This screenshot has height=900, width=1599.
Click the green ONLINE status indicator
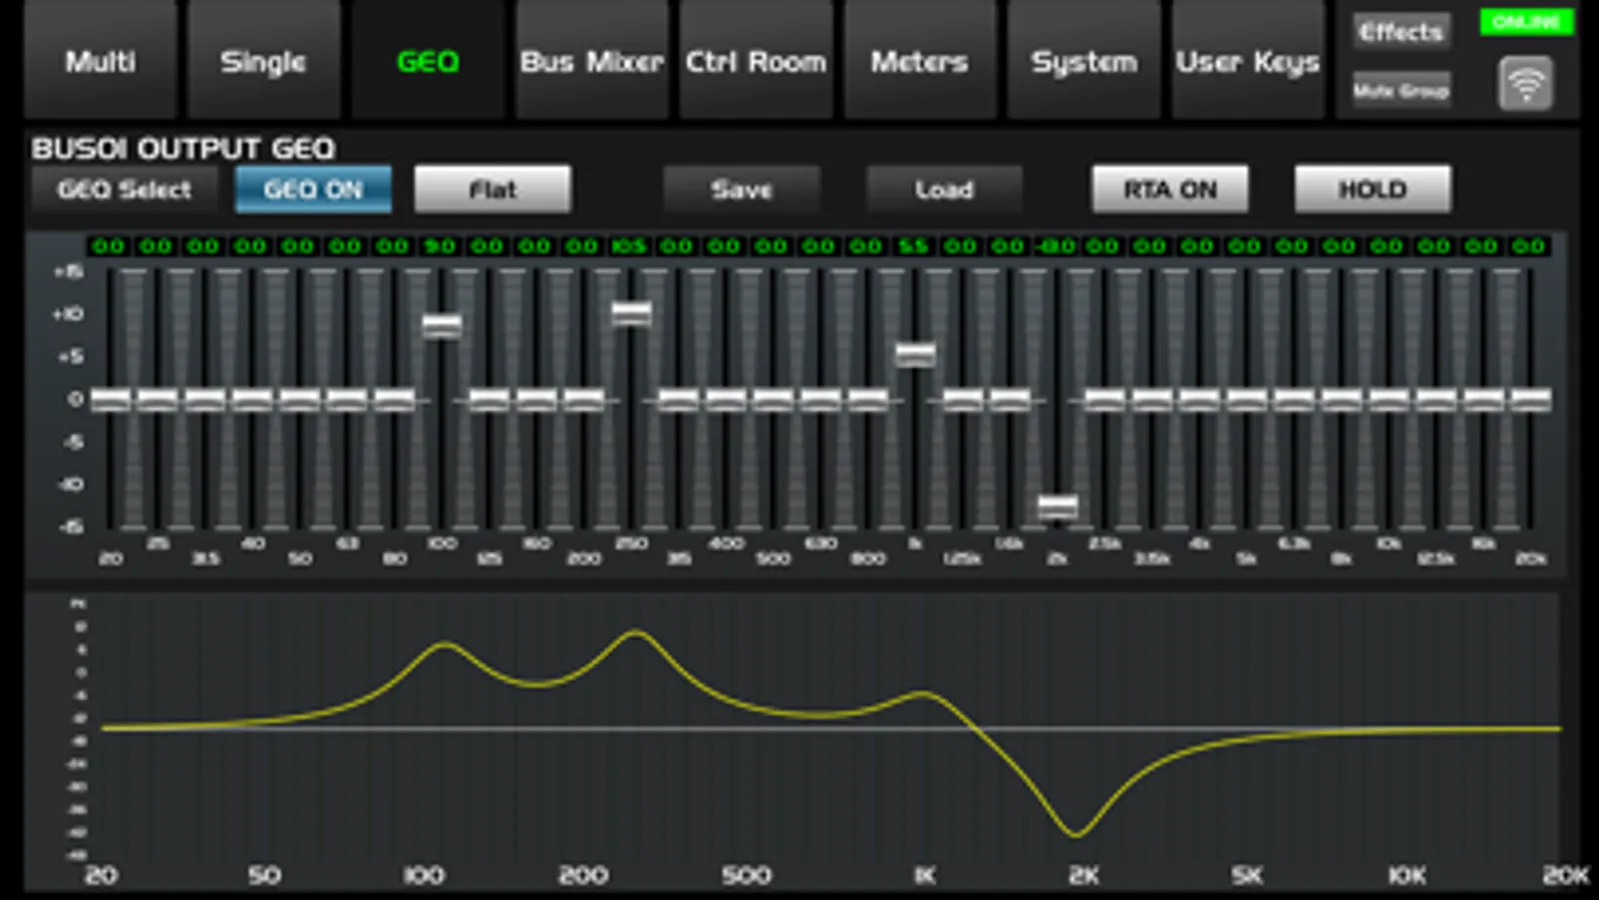tap(1526, 22)
